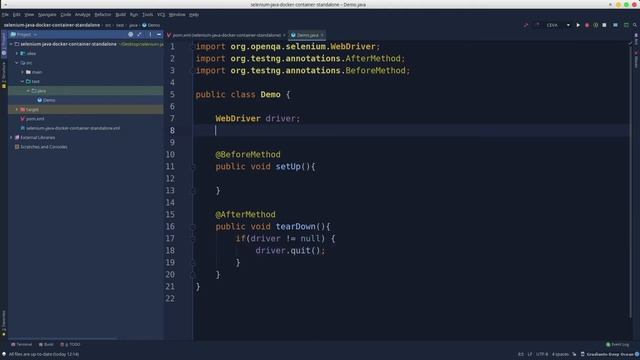The width and height of the screenshot is (640, 360).
Task: Click the LF line separator status entry
Action: click(x=530, y=354)
